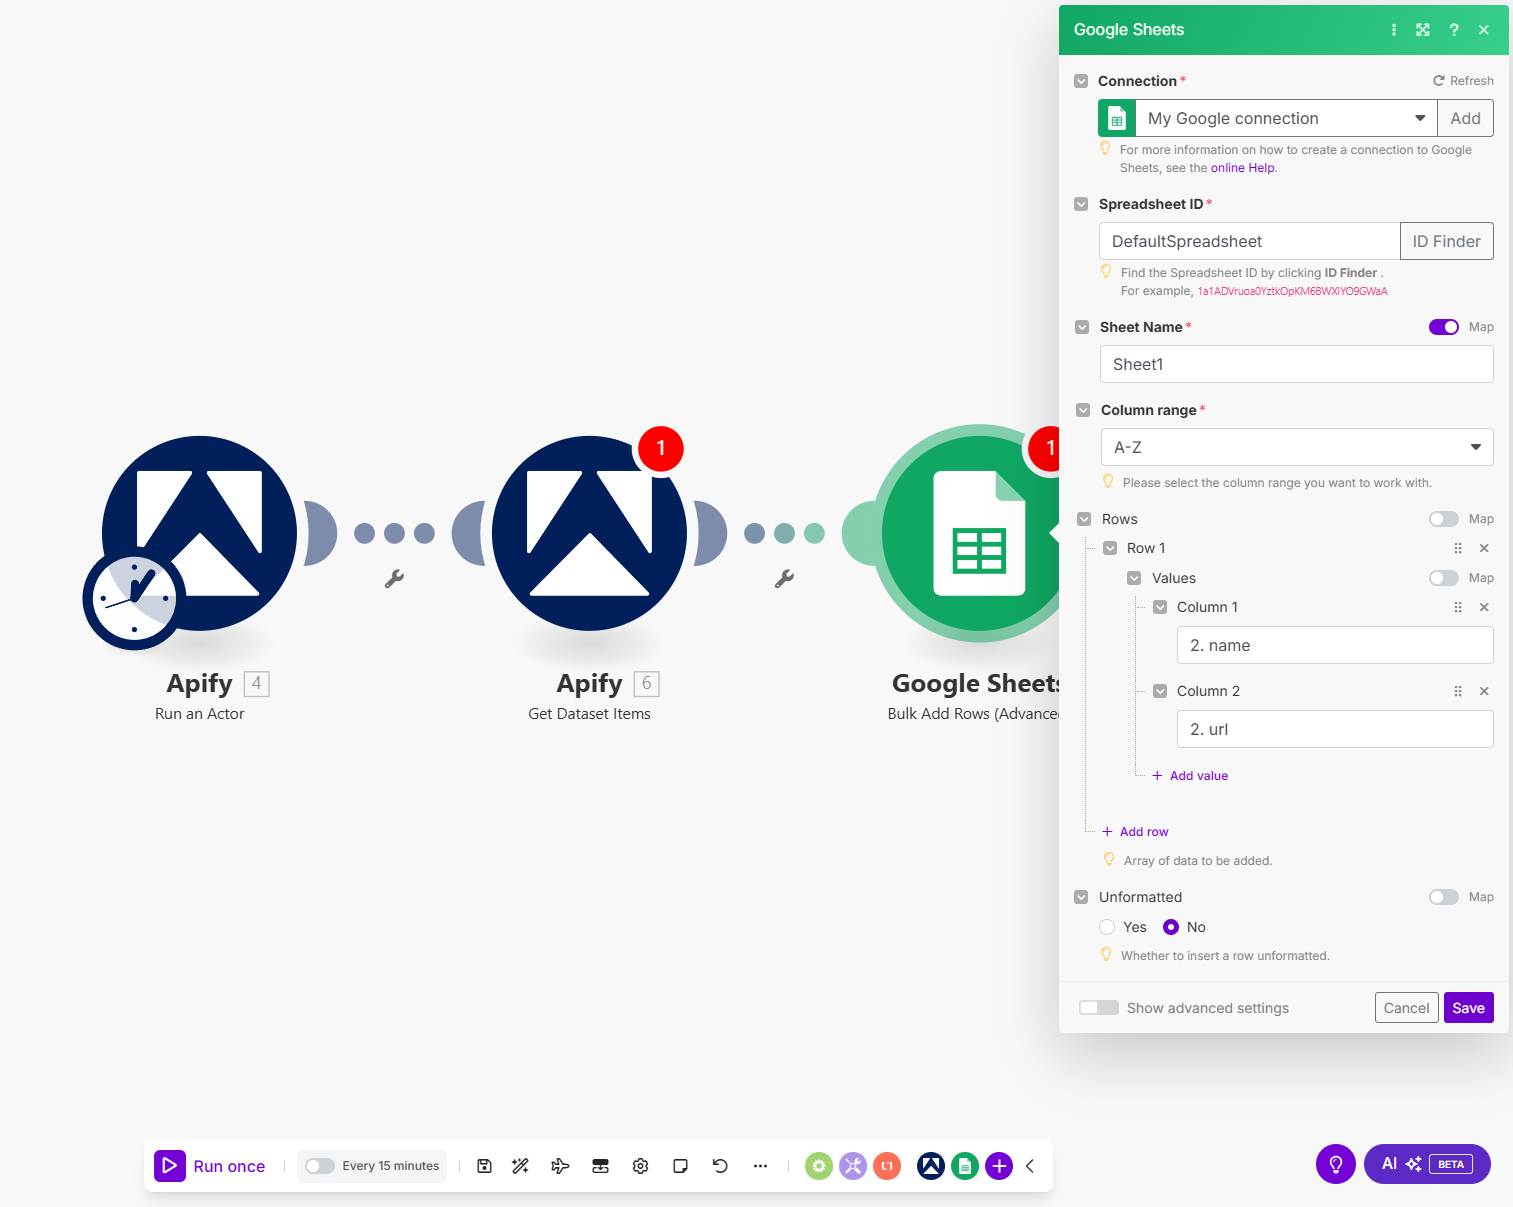Image resolution: width=1513 pixels, height=1207 pixels.
Task: Click the purple plus favorites icon
Action: coord(999,1166)
